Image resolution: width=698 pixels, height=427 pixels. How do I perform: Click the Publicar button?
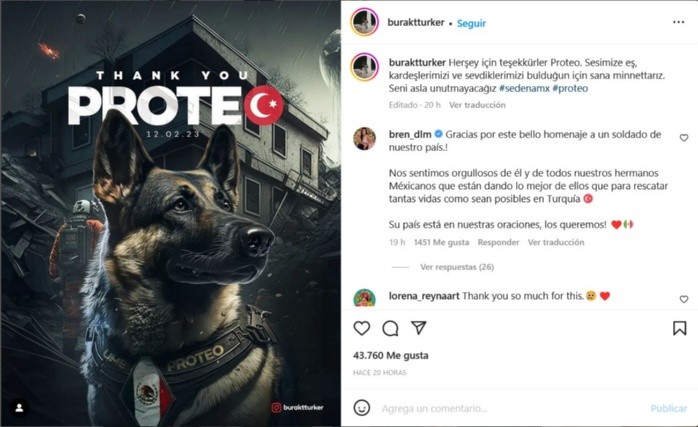(x=669, y=408)
